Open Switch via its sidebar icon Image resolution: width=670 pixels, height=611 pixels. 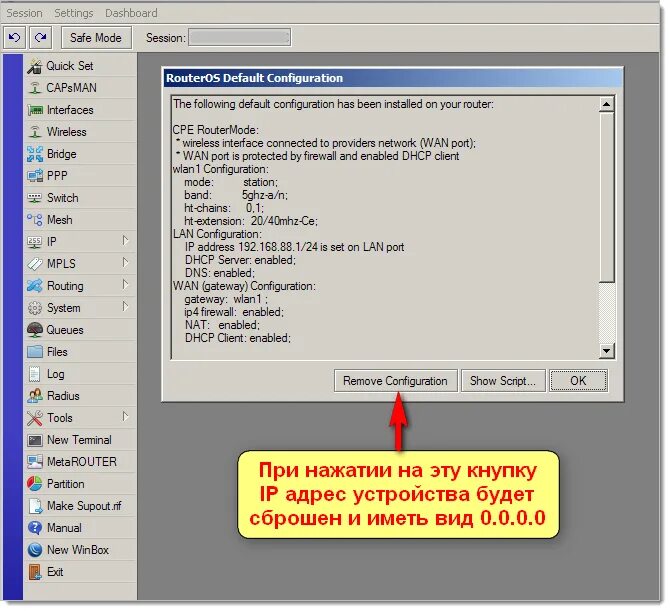[35, 198]
